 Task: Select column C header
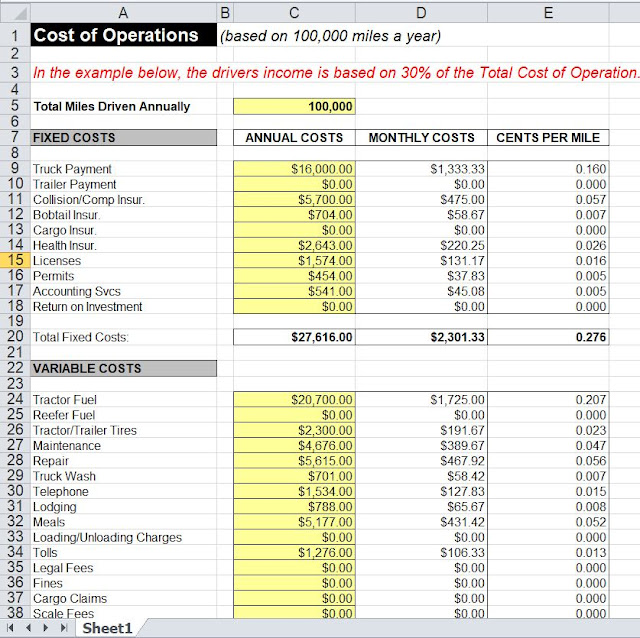[x=294, y=13]
